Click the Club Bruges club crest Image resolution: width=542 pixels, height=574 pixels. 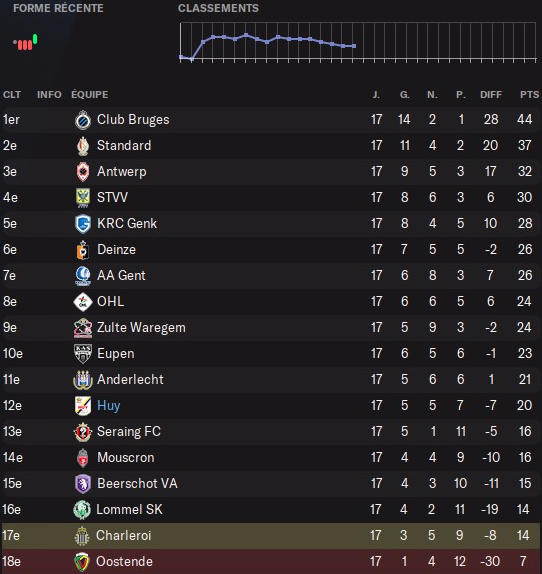(83, 120)
